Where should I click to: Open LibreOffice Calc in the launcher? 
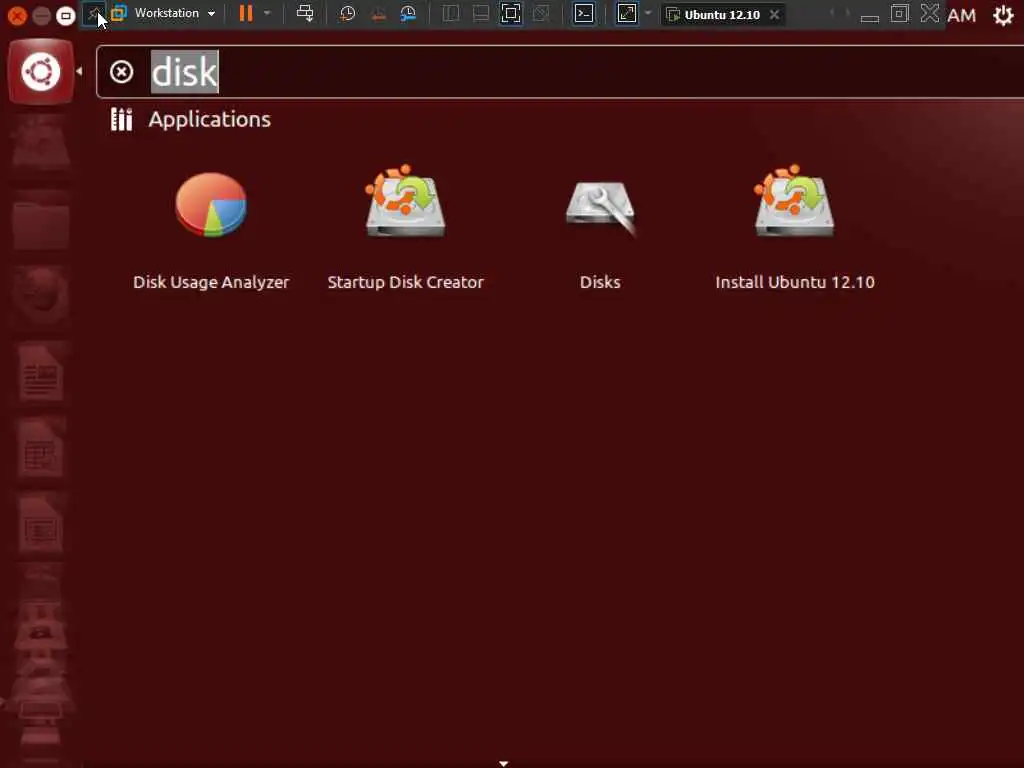40,449
